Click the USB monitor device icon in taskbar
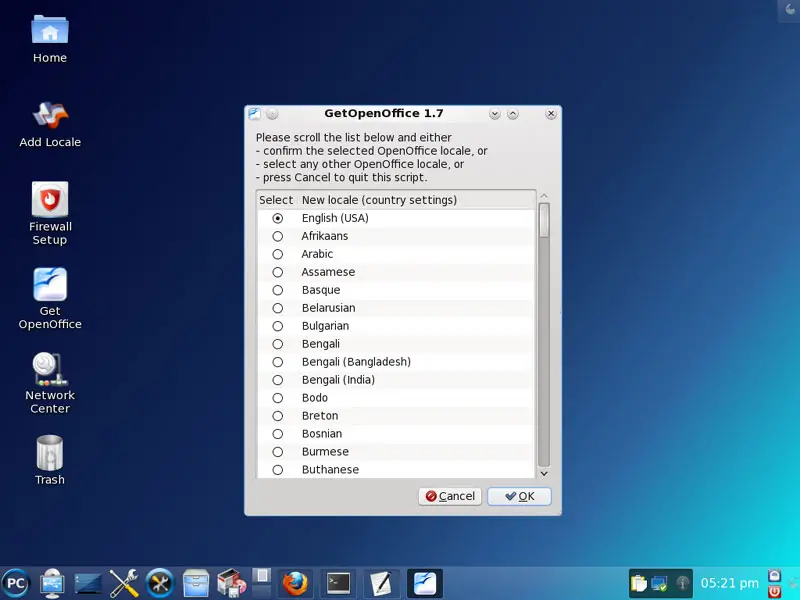Image resolution: width=800 pixels, height=600 pixels. tap(52, 583)
